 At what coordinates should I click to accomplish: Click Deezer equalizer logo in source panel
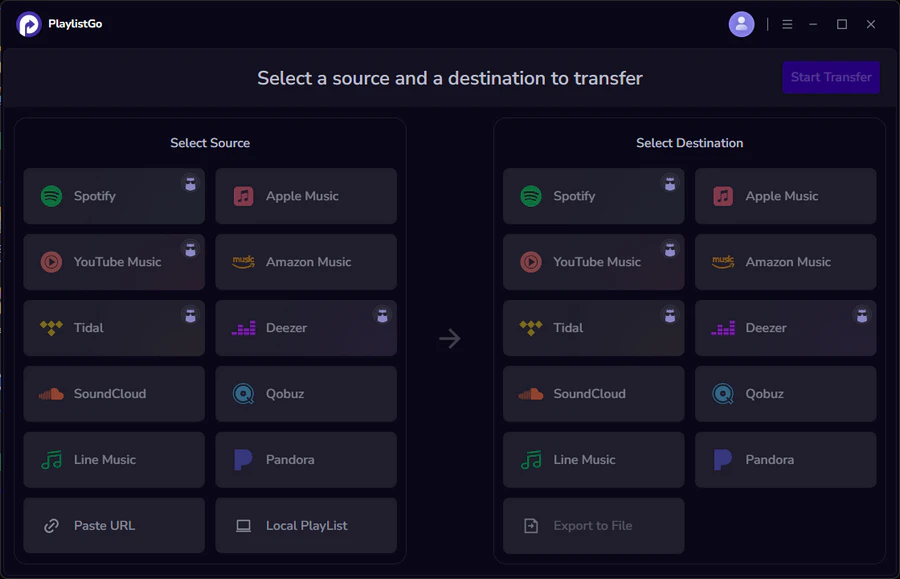[243, 328]
